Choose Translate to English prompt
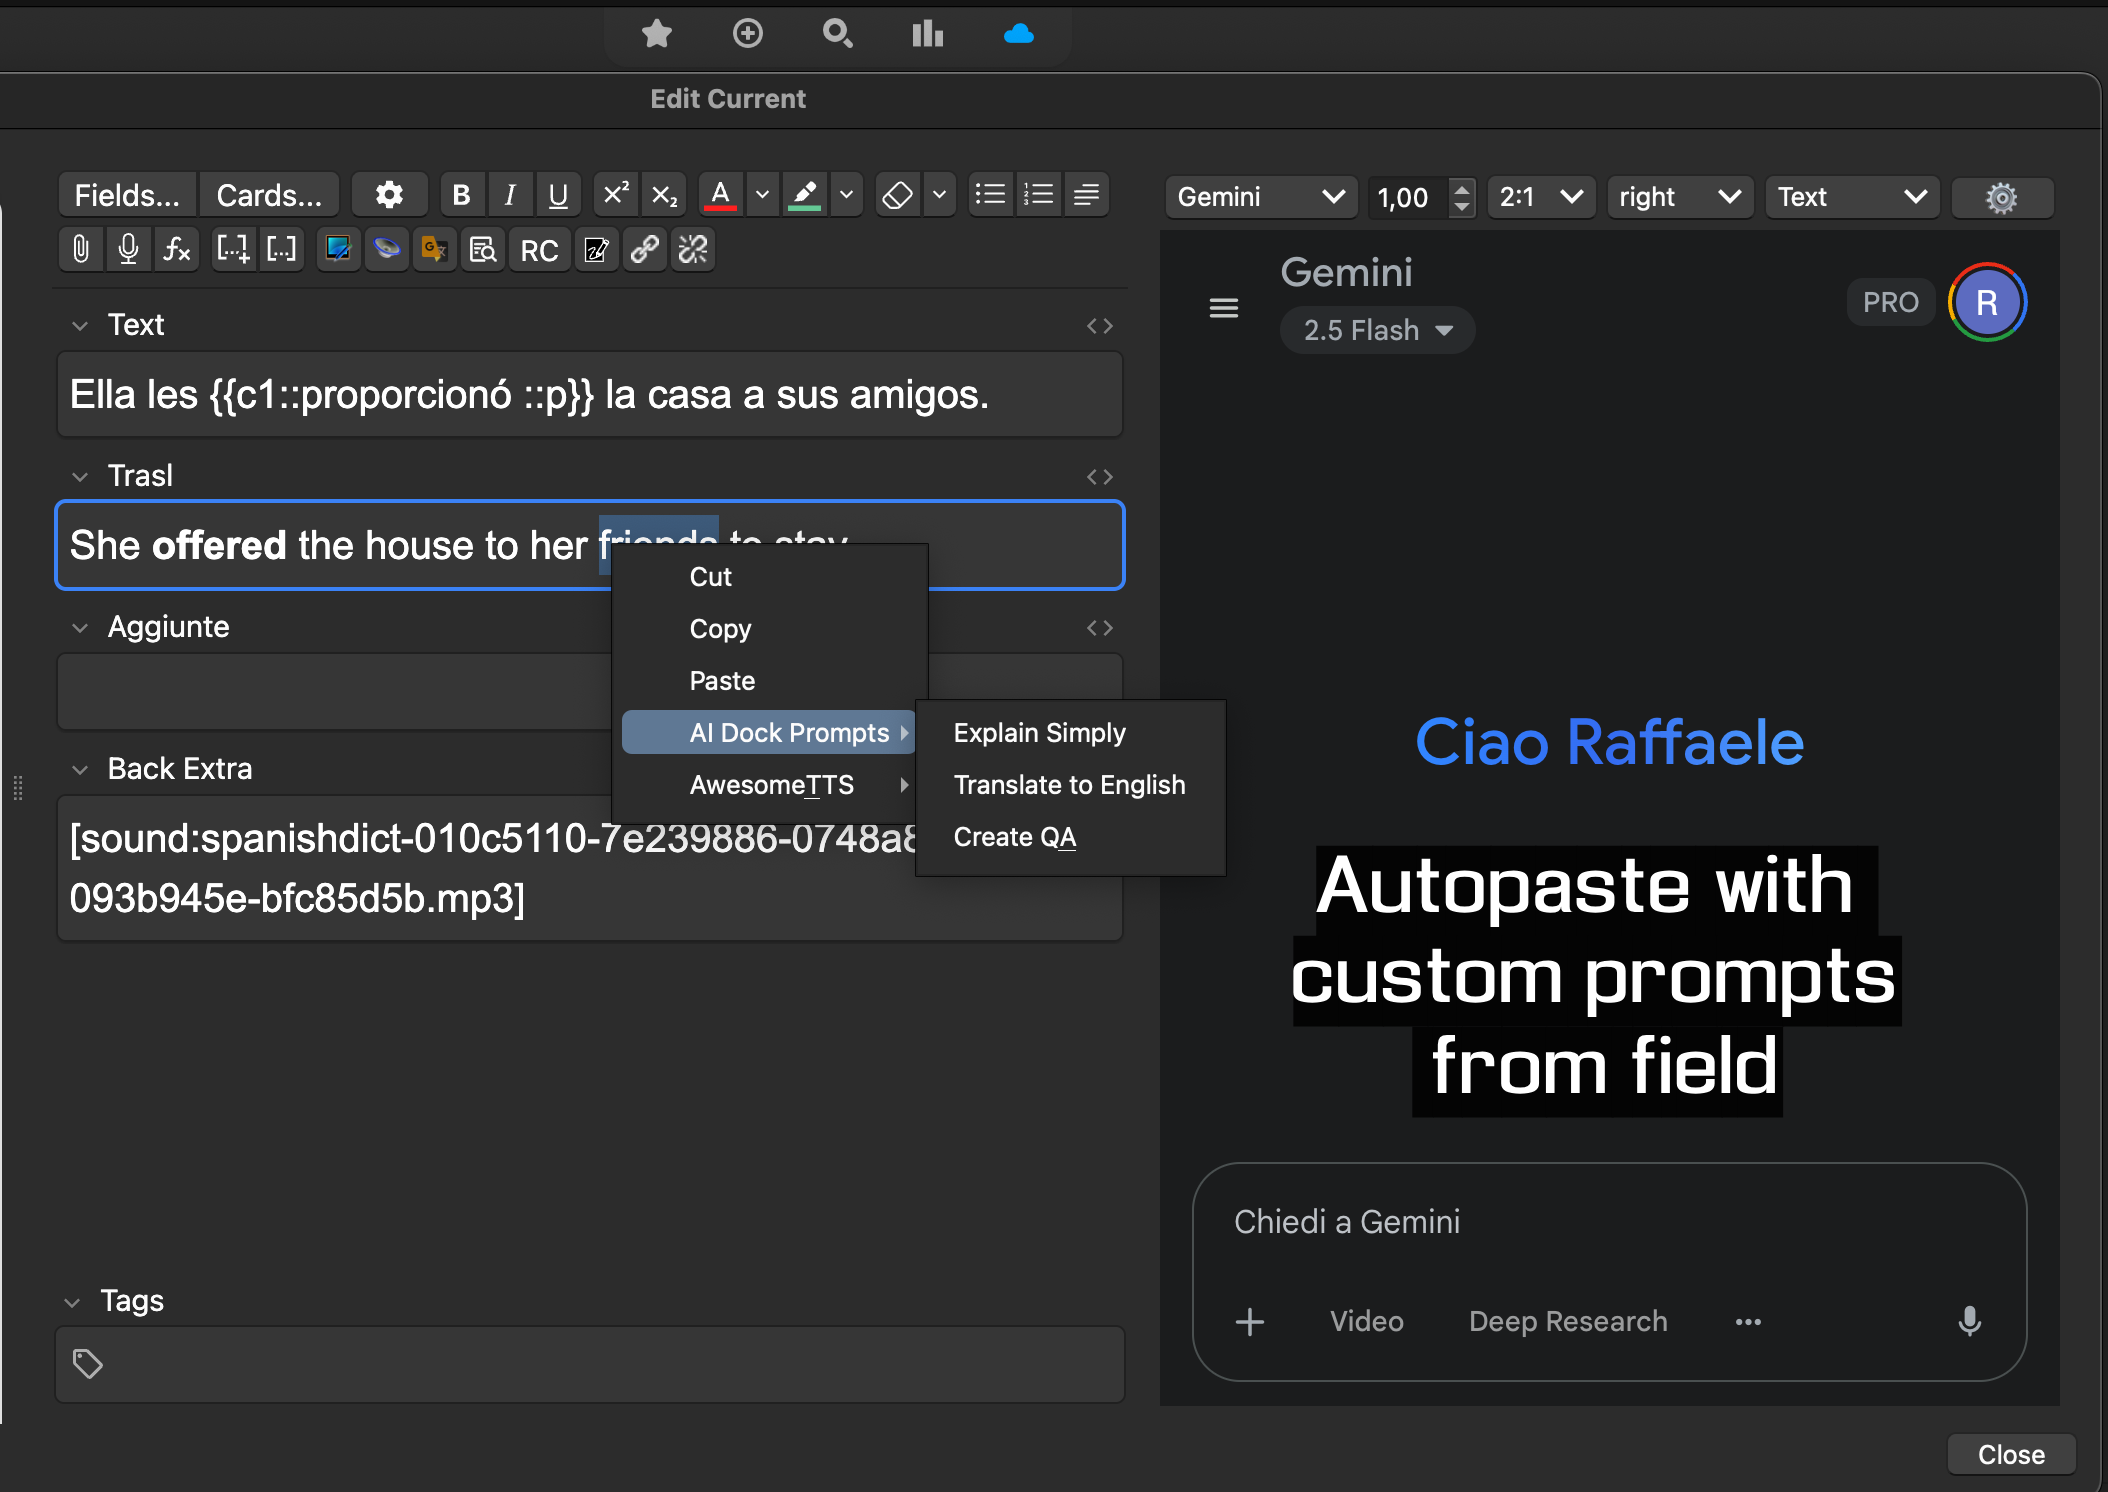This screenshot has width=2108, height=1492. 1069,785
